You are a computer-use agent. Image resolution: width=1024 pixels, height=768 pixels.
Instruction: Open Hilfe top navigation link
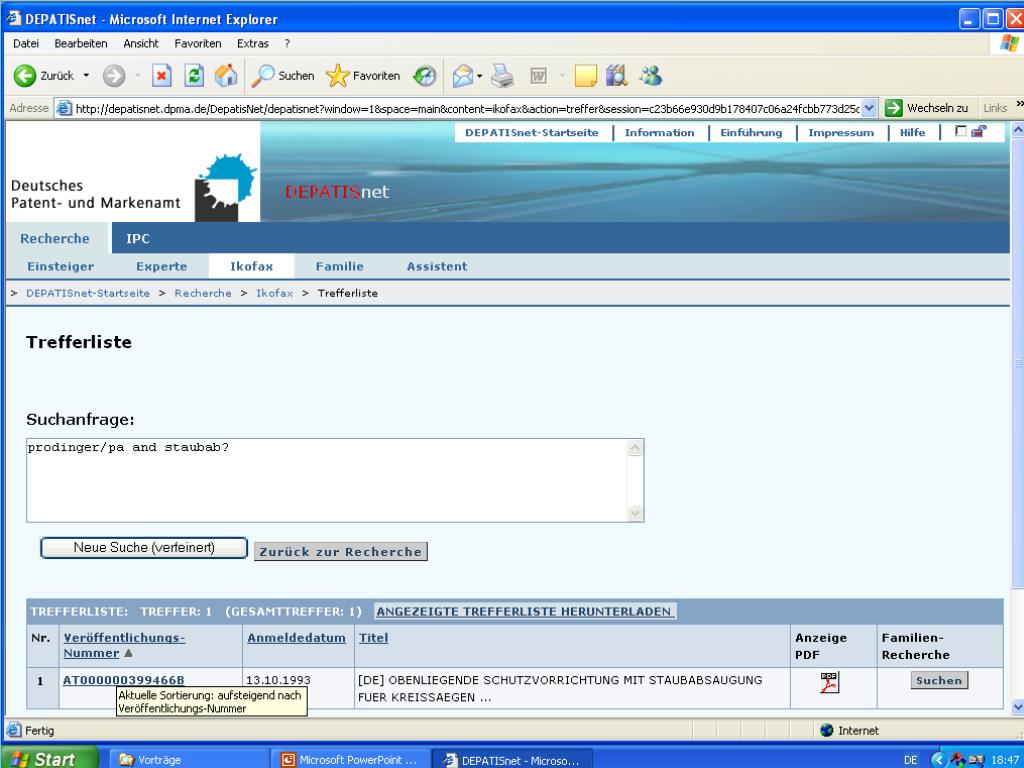click(912, 133)
